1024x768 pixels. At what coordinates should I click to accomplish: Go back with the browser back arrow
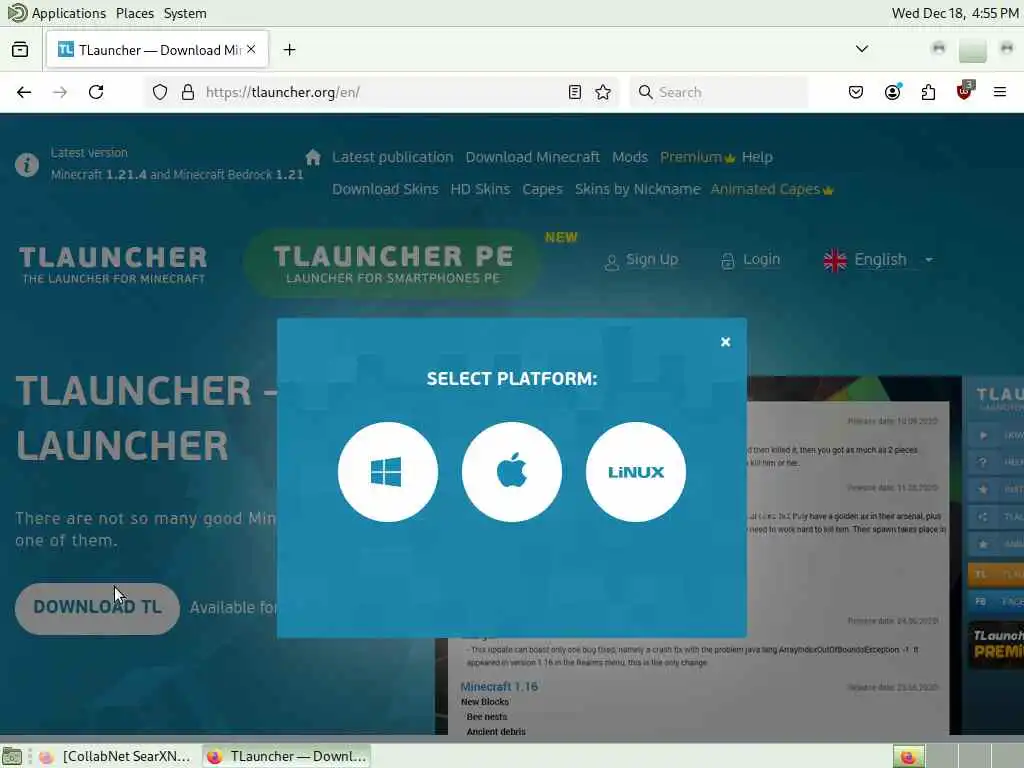[24, 92]
